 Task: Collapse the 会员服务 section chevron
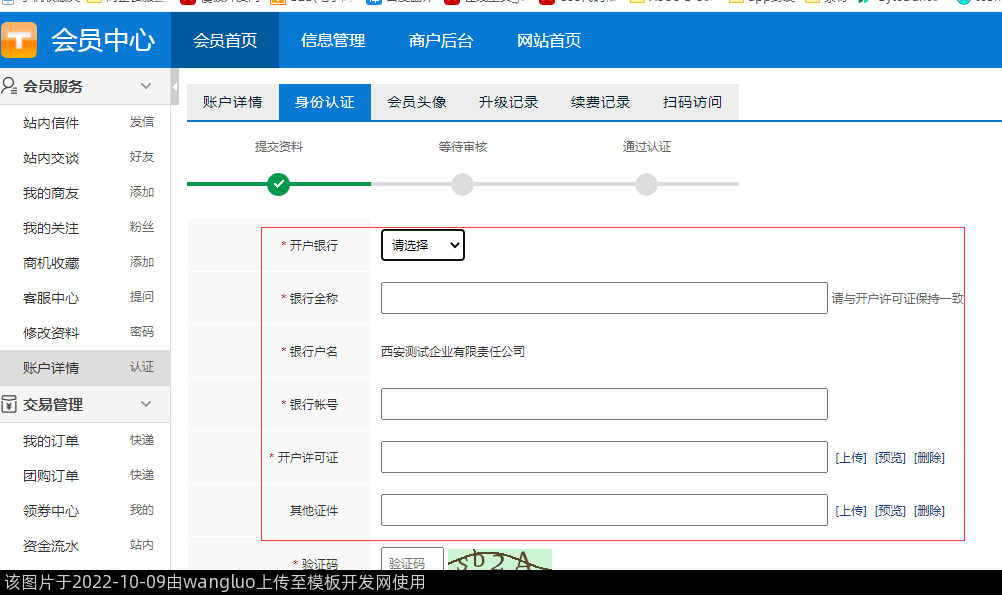tap(146, 86)
